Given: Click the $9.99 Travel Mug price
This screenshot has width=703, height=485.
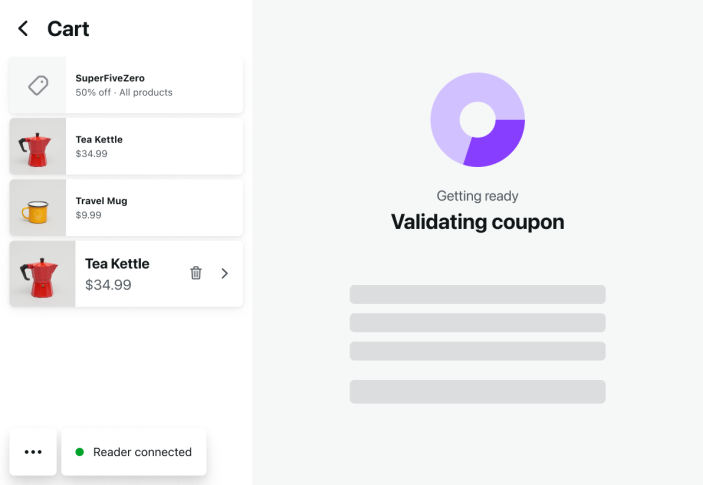Looking at the screenshot, I should [88, 215].
